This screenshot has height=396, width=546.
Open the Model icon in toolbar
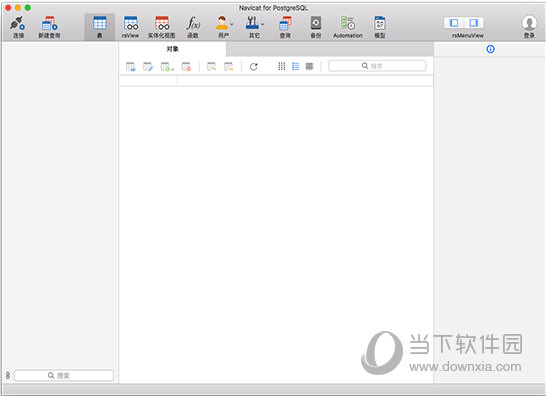[x=380, y=23]
